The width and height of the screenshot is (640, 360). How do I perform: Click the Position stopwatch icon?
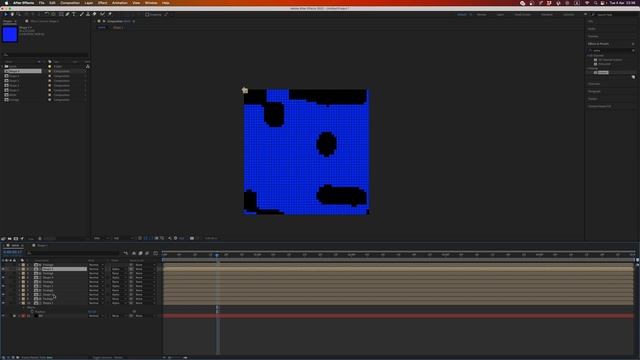[x=32, y=312]
